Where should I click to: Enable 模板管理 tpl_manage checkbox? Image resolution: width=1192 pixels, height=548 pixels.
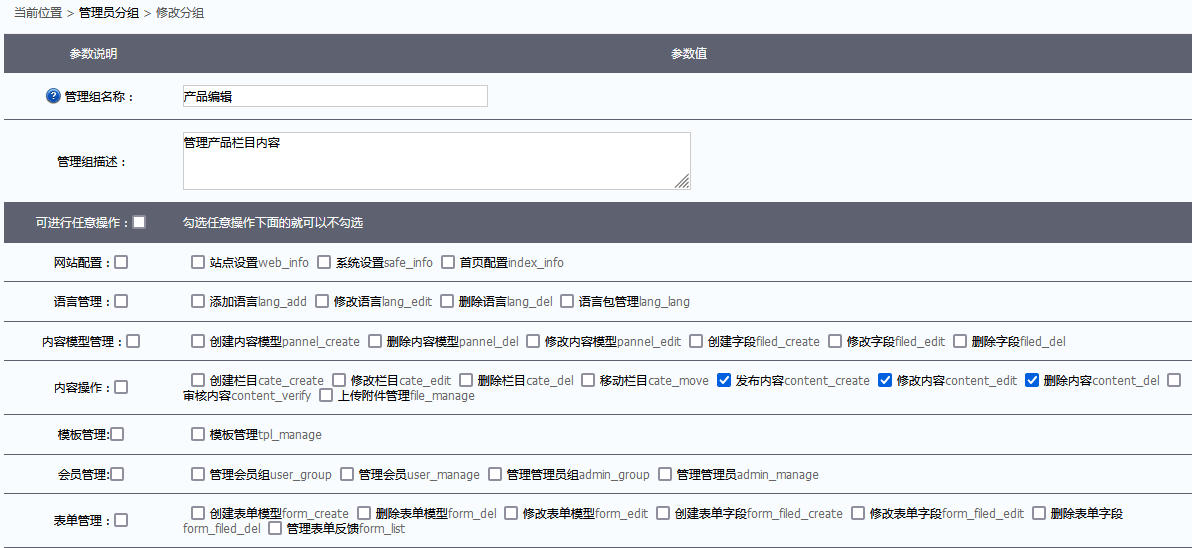pyautogui.click(x=198, y=435)
